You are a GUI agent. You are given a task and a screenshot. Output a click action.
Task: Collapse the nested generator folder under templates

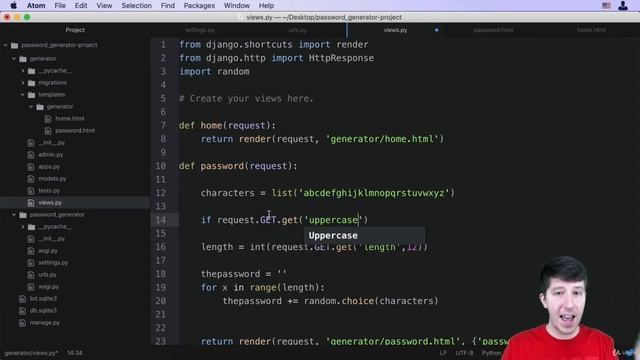pos(31,107)
